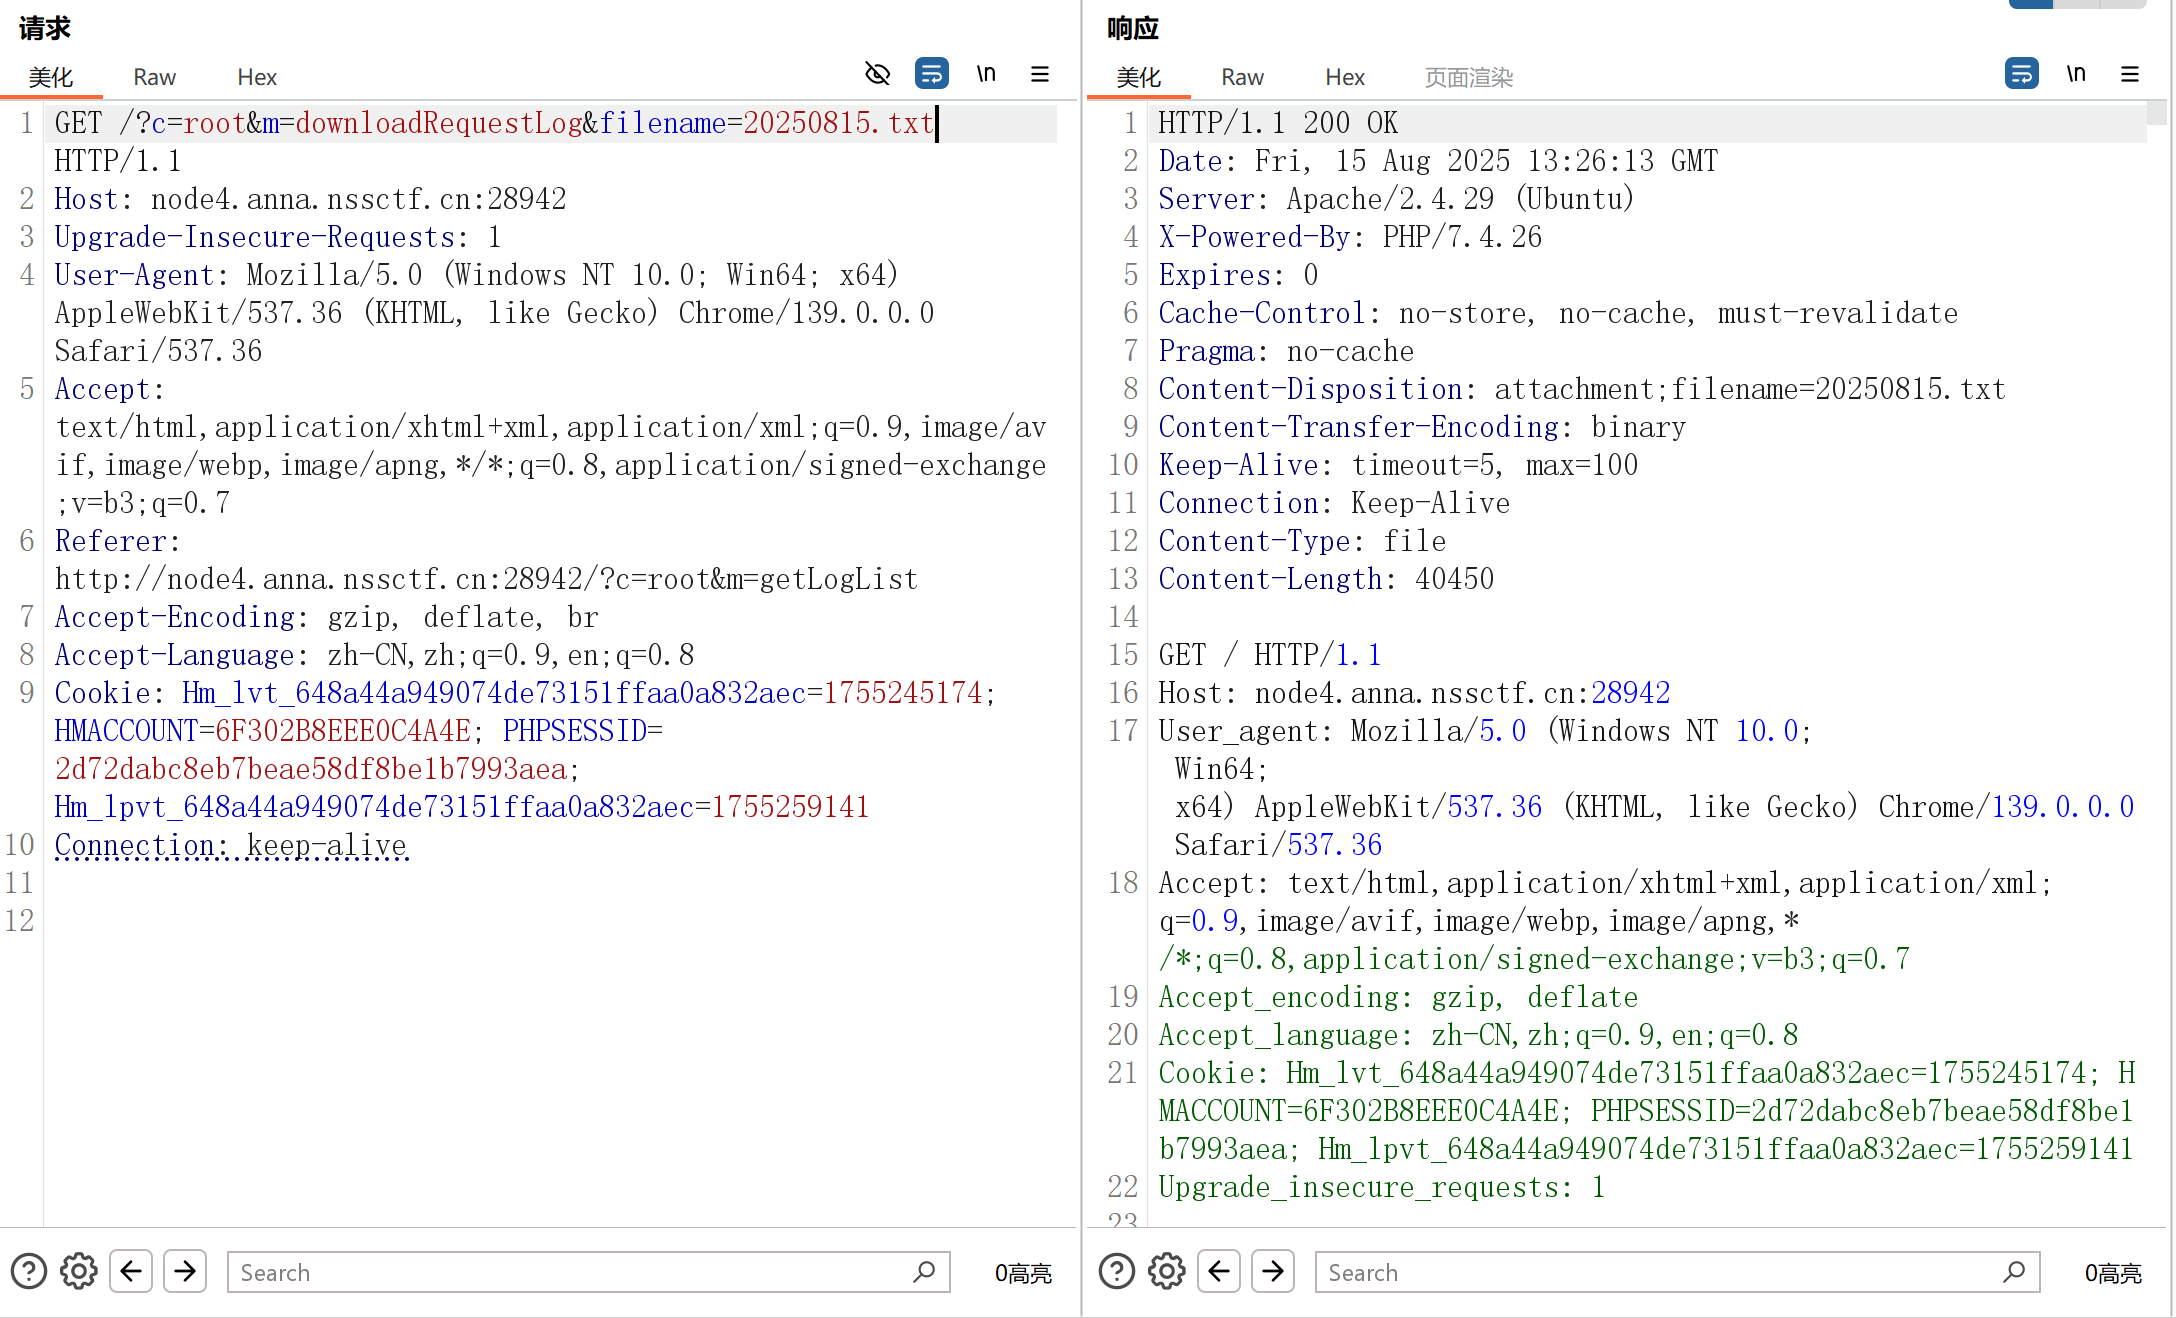
Task: Go to next match in response search
Action: click(x=1273, y=1272)
